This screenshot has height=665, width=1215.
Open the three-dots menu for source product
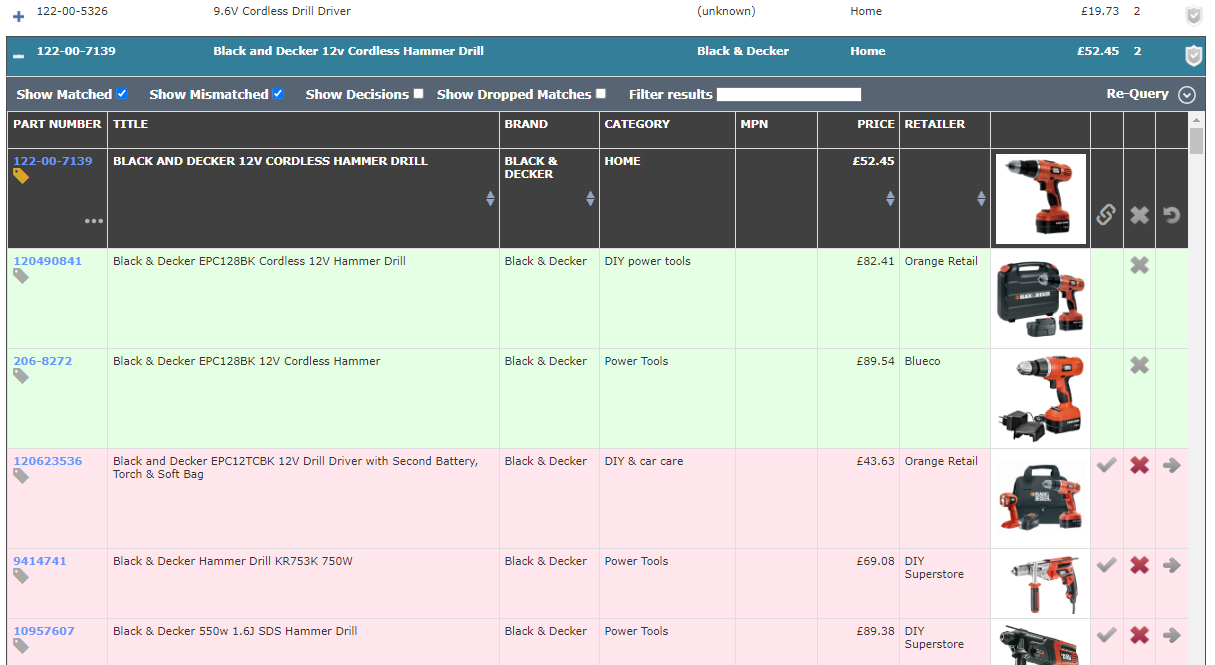pyautogui.click(x=94, y=221)
